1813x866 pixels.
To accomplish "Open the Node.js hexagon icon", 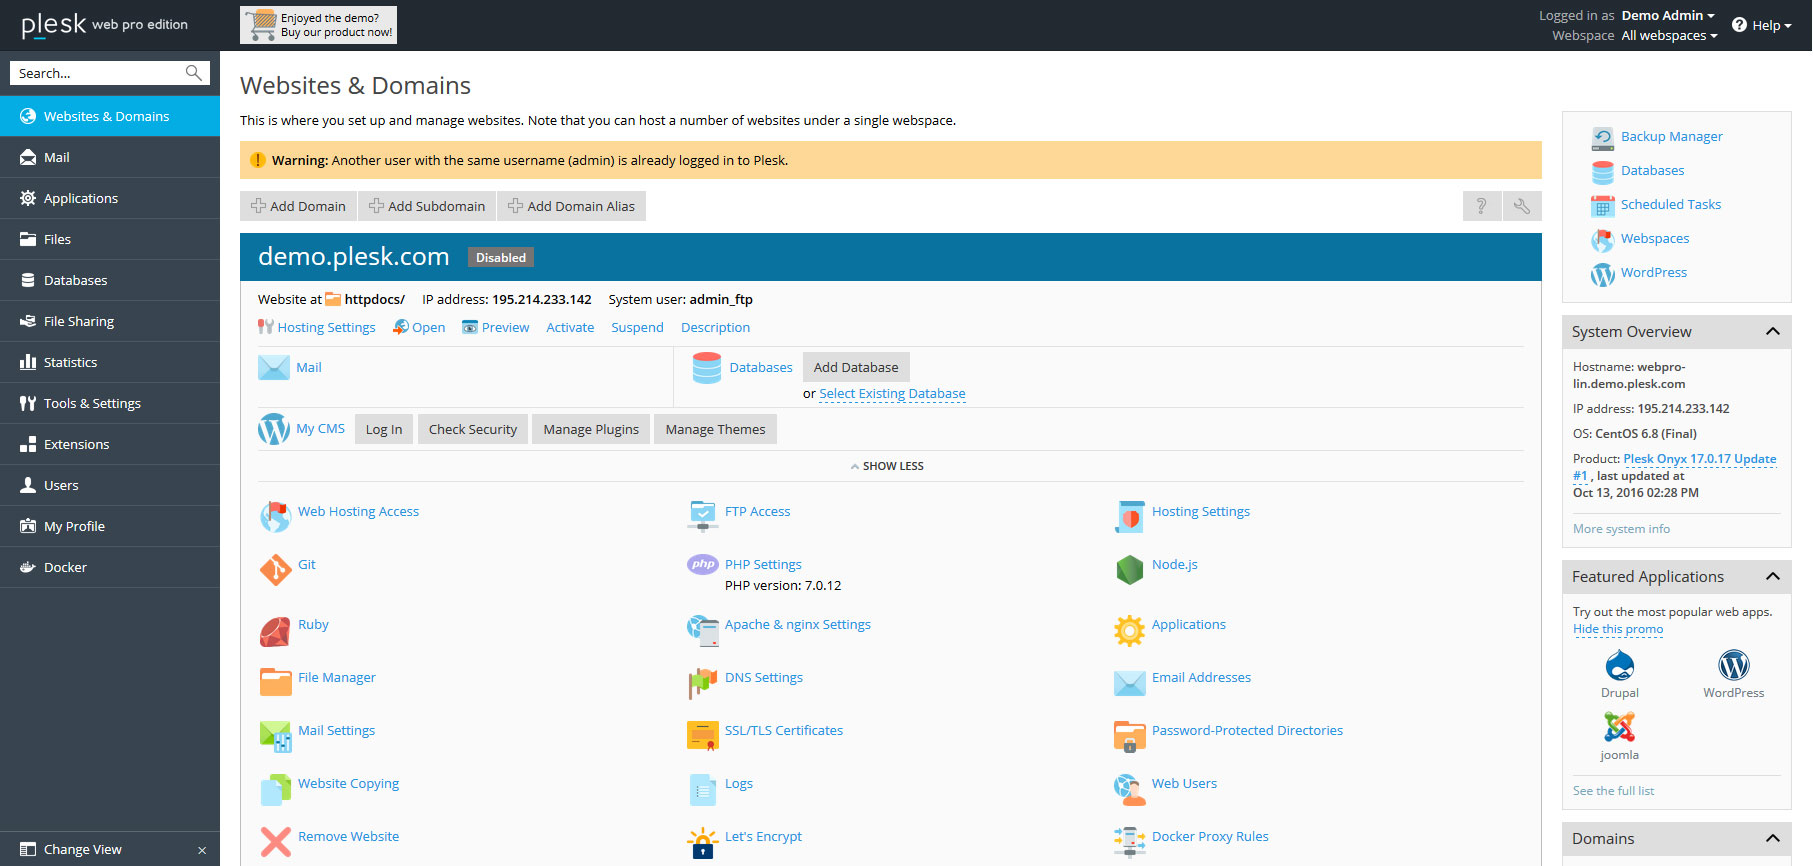I will click(x=1130, y=570).
